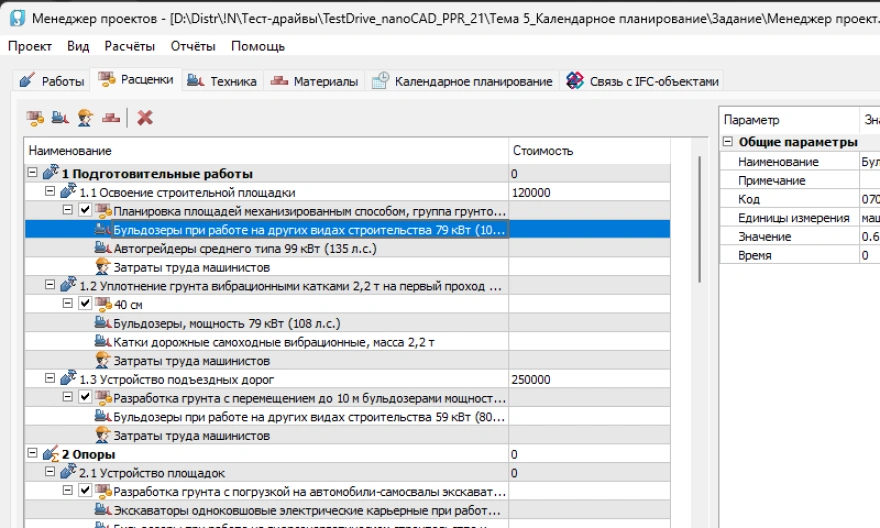Click the add labor worker toolbar icon
Screen dimensions: 880x528
coord(85,117)
